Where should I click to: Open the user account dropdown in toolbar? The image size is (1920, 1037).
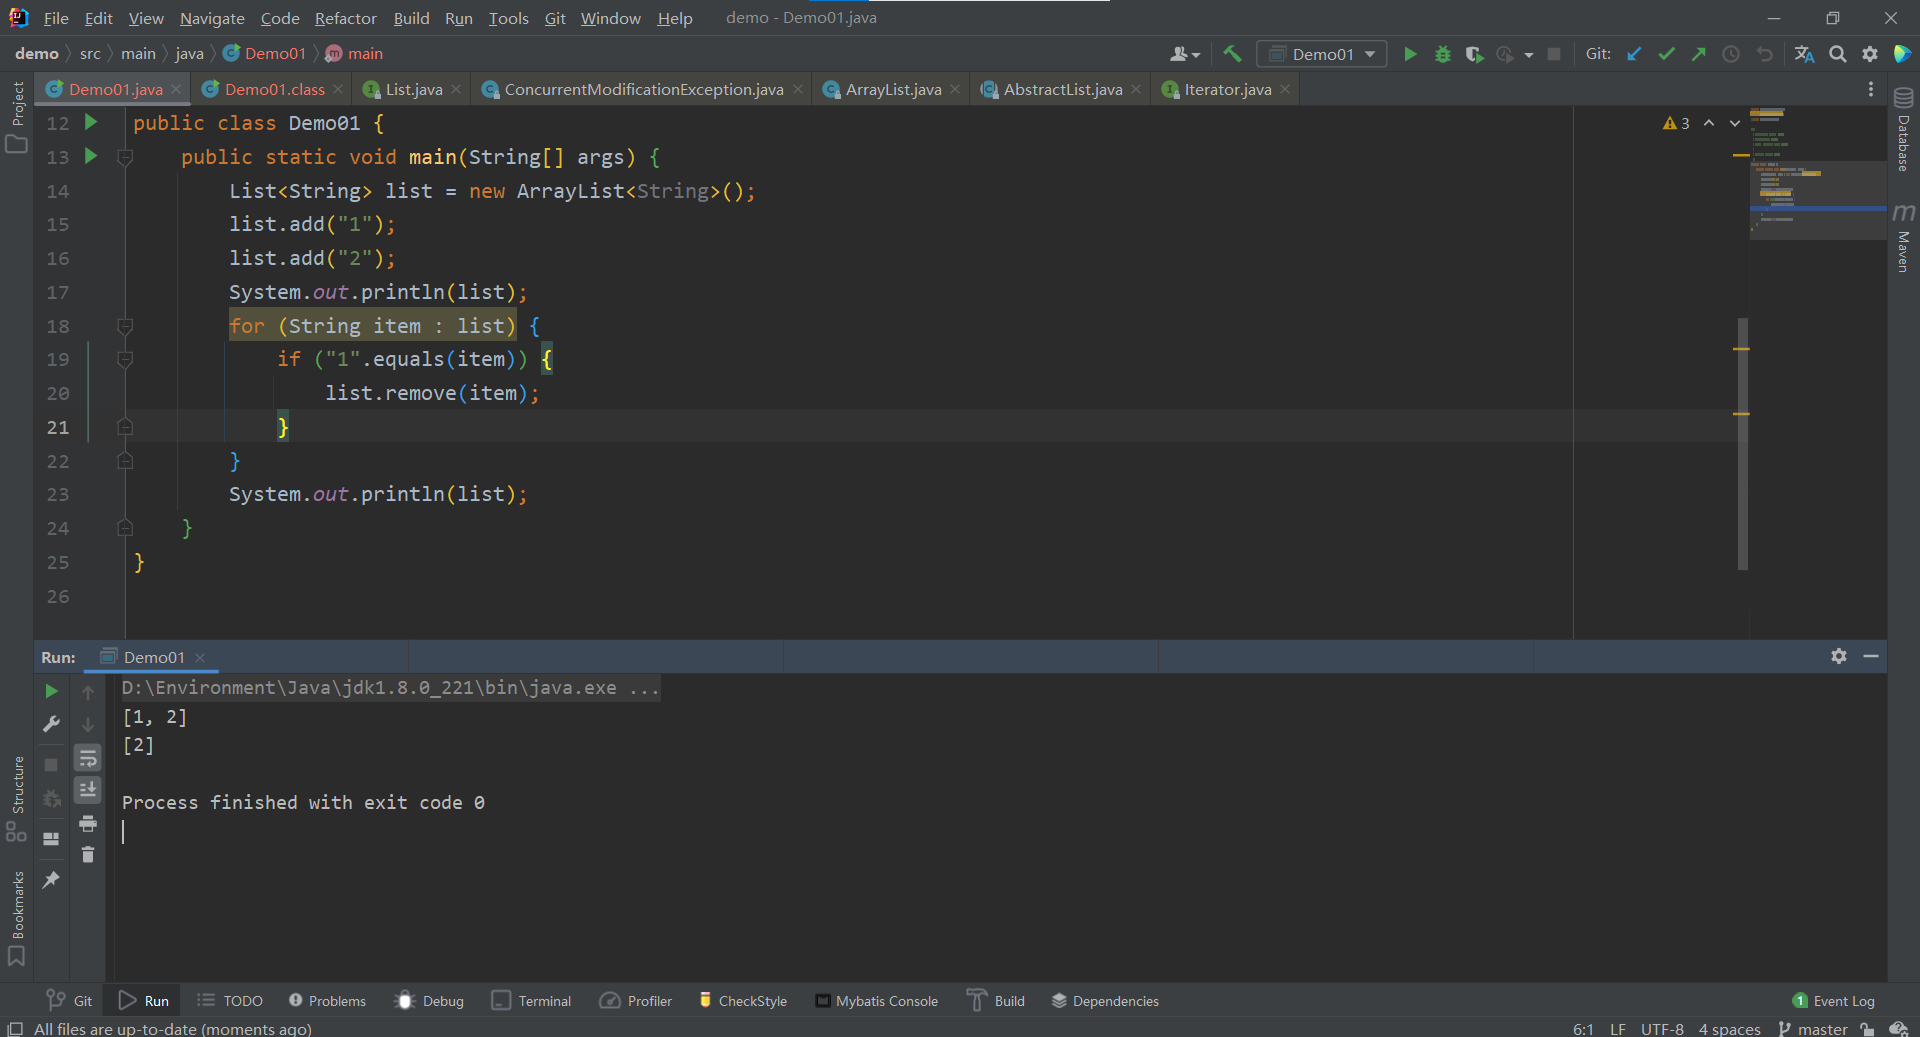pyautogui.click(x=1185, y=54)
